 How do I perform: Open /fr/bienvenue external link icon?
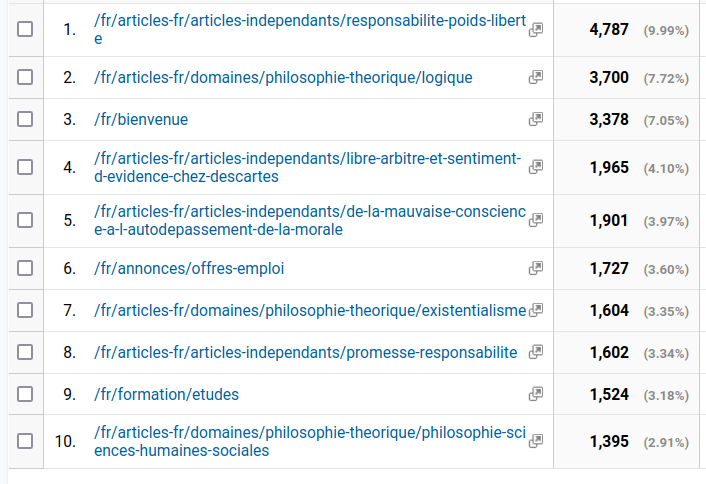click(535, 119)
